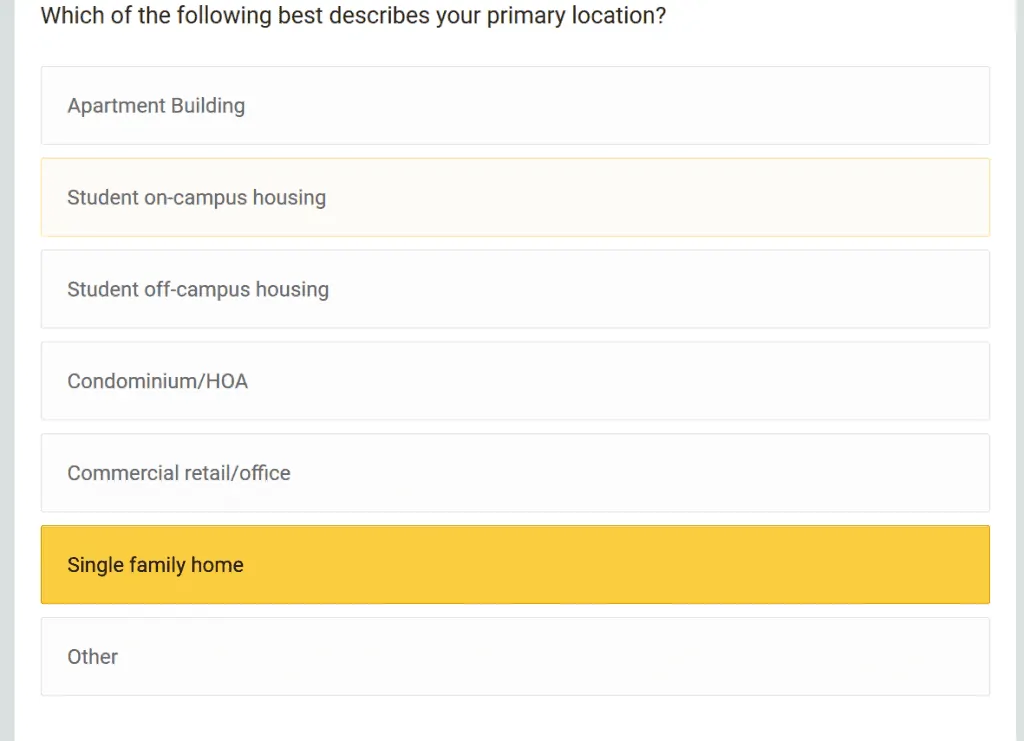Click the 'Student off-campus housing' label text
1024x741 pixels.
click(198, 290)
